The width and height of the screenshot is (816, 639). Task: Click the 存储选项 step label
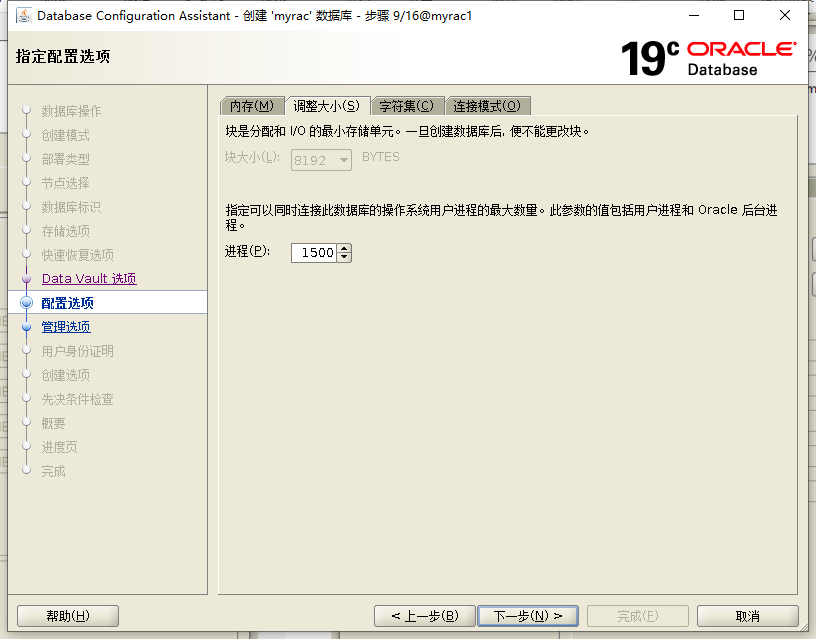click(x=66, y=231)
